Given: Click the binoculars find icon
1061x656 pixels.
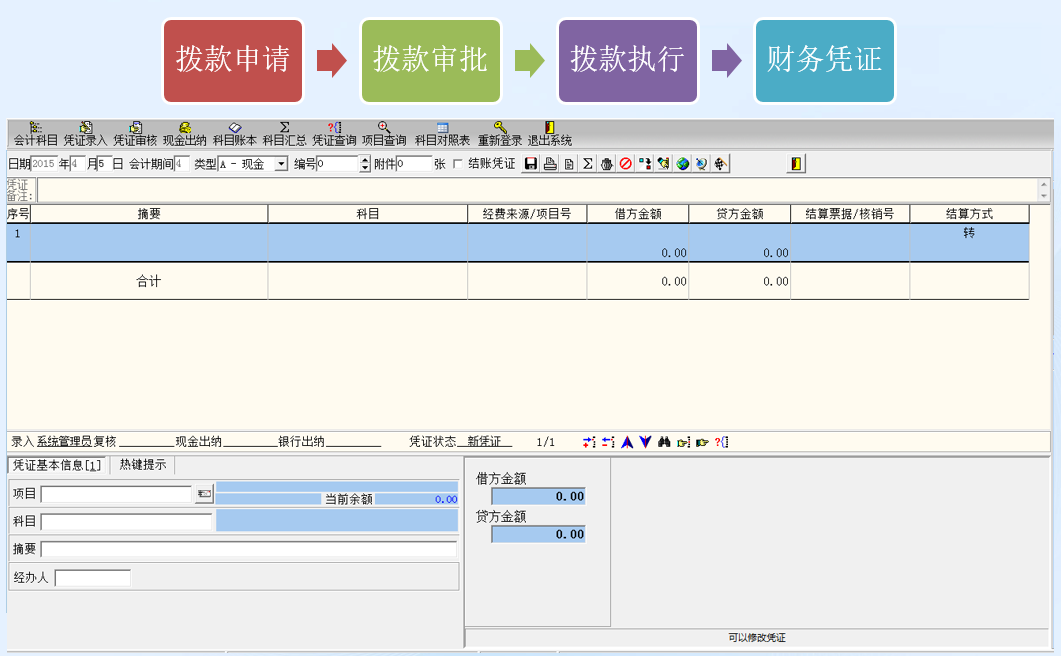Looking at the screenshot, I should click(663, 442).
